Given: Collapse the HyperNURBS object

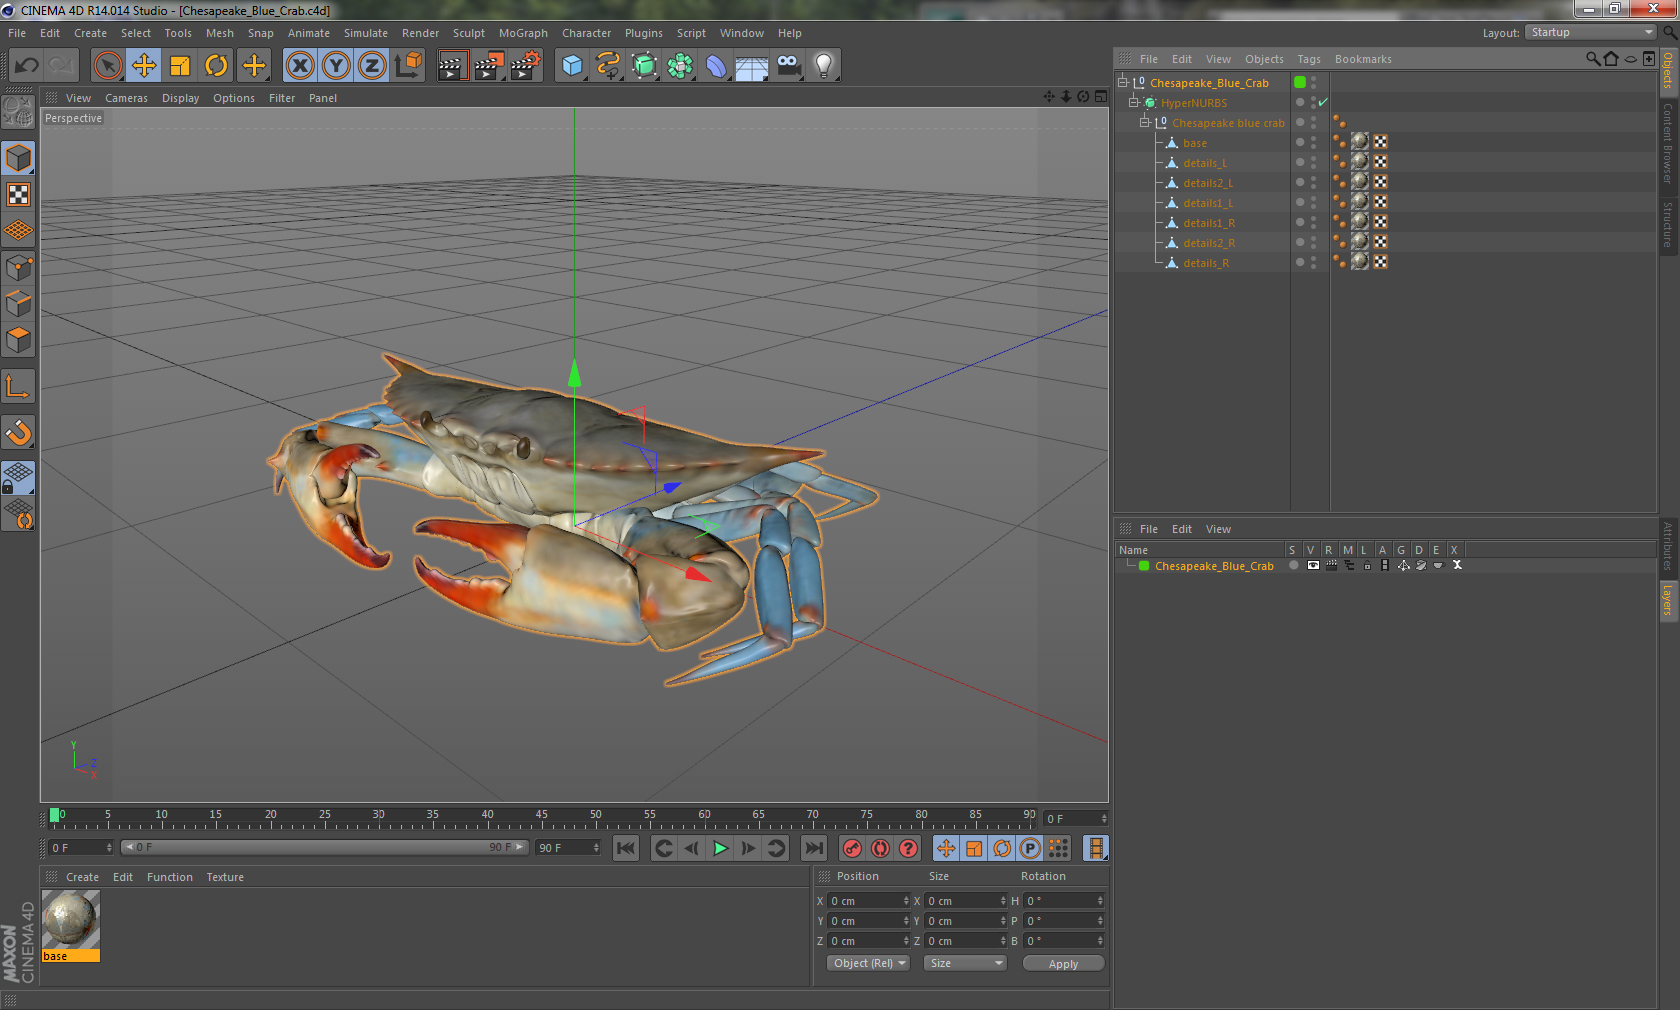Looking at the screenshot, I should [x=1134, y=103].
